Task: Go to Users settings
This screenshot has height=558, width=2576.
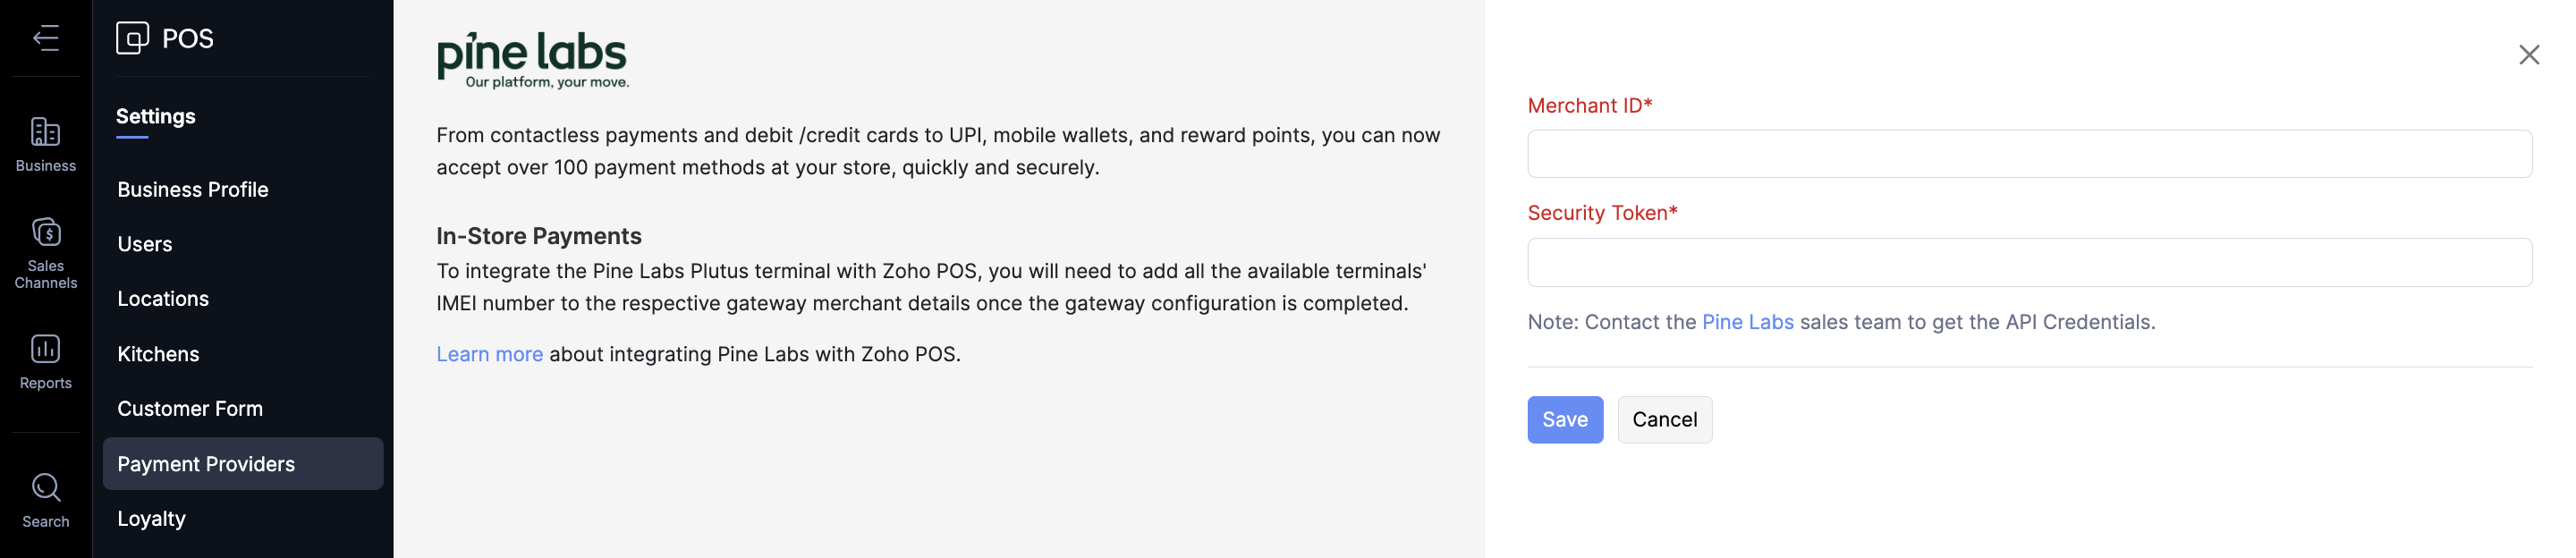Action: 145,244
